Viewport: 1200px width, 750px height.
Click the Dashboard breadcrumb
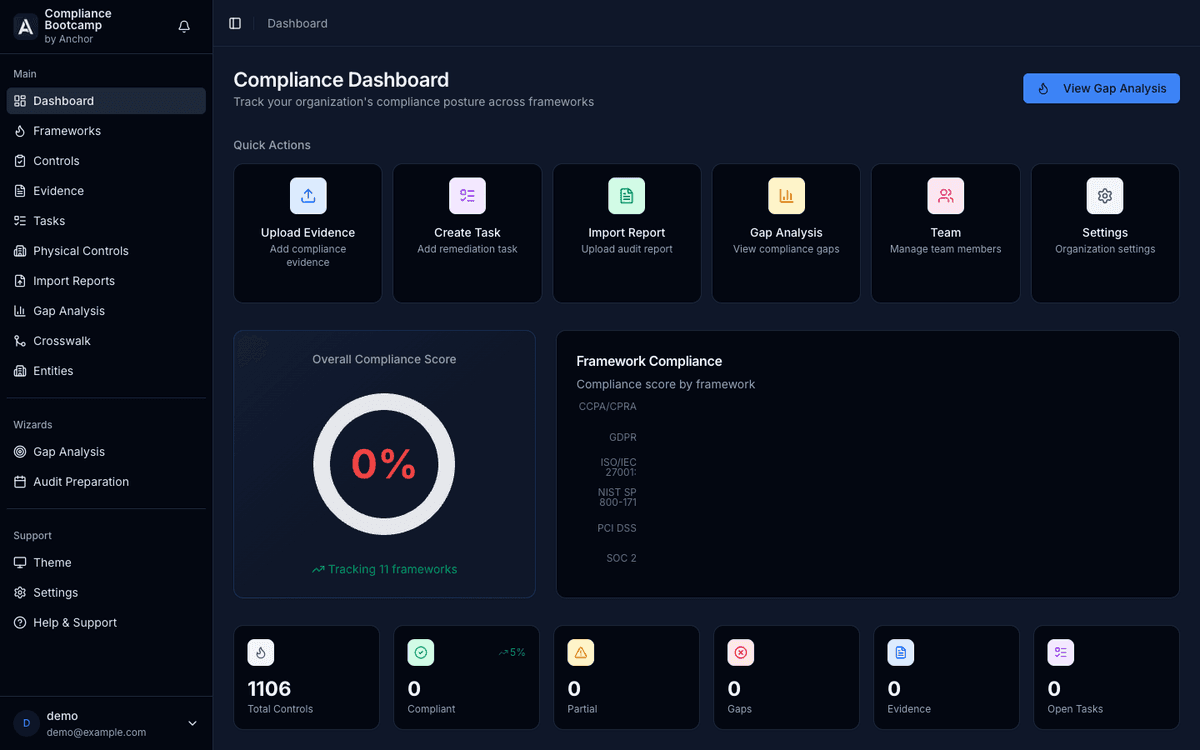click(x=297, y=23)
